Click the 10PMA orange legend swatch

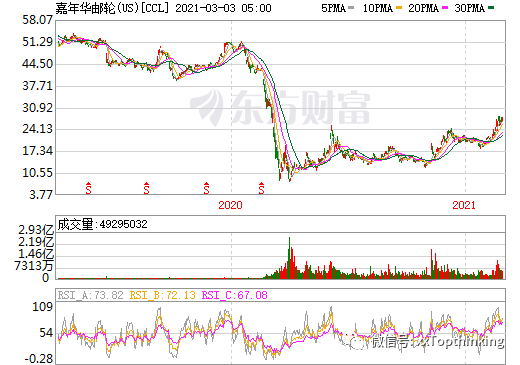pos(399,8)
